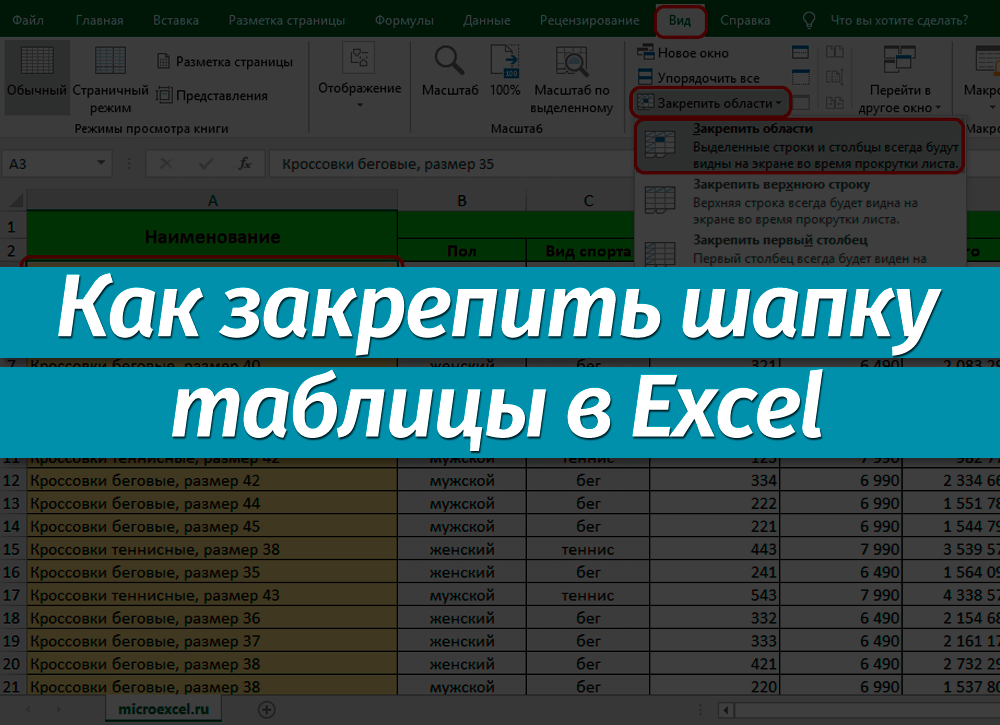Viewport: 1000px width, 725px height.
Task: Click the synchronous scrolling icon
Action: coord(835,77)
